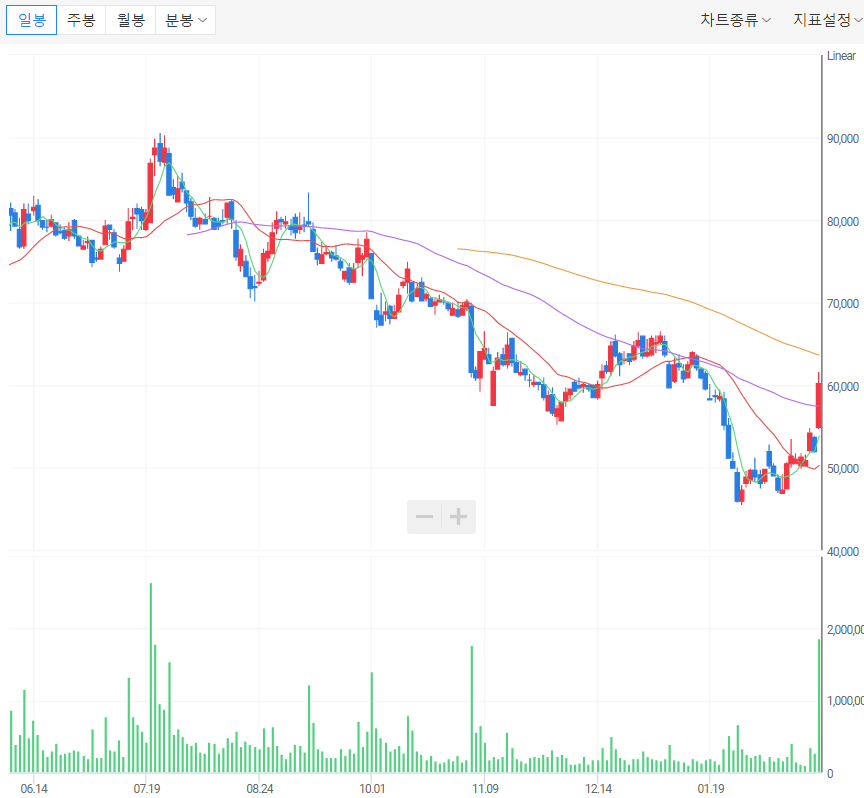Switch to the 월봉 monthly chart tab
The image size is (864, 798).
(131, 20)
